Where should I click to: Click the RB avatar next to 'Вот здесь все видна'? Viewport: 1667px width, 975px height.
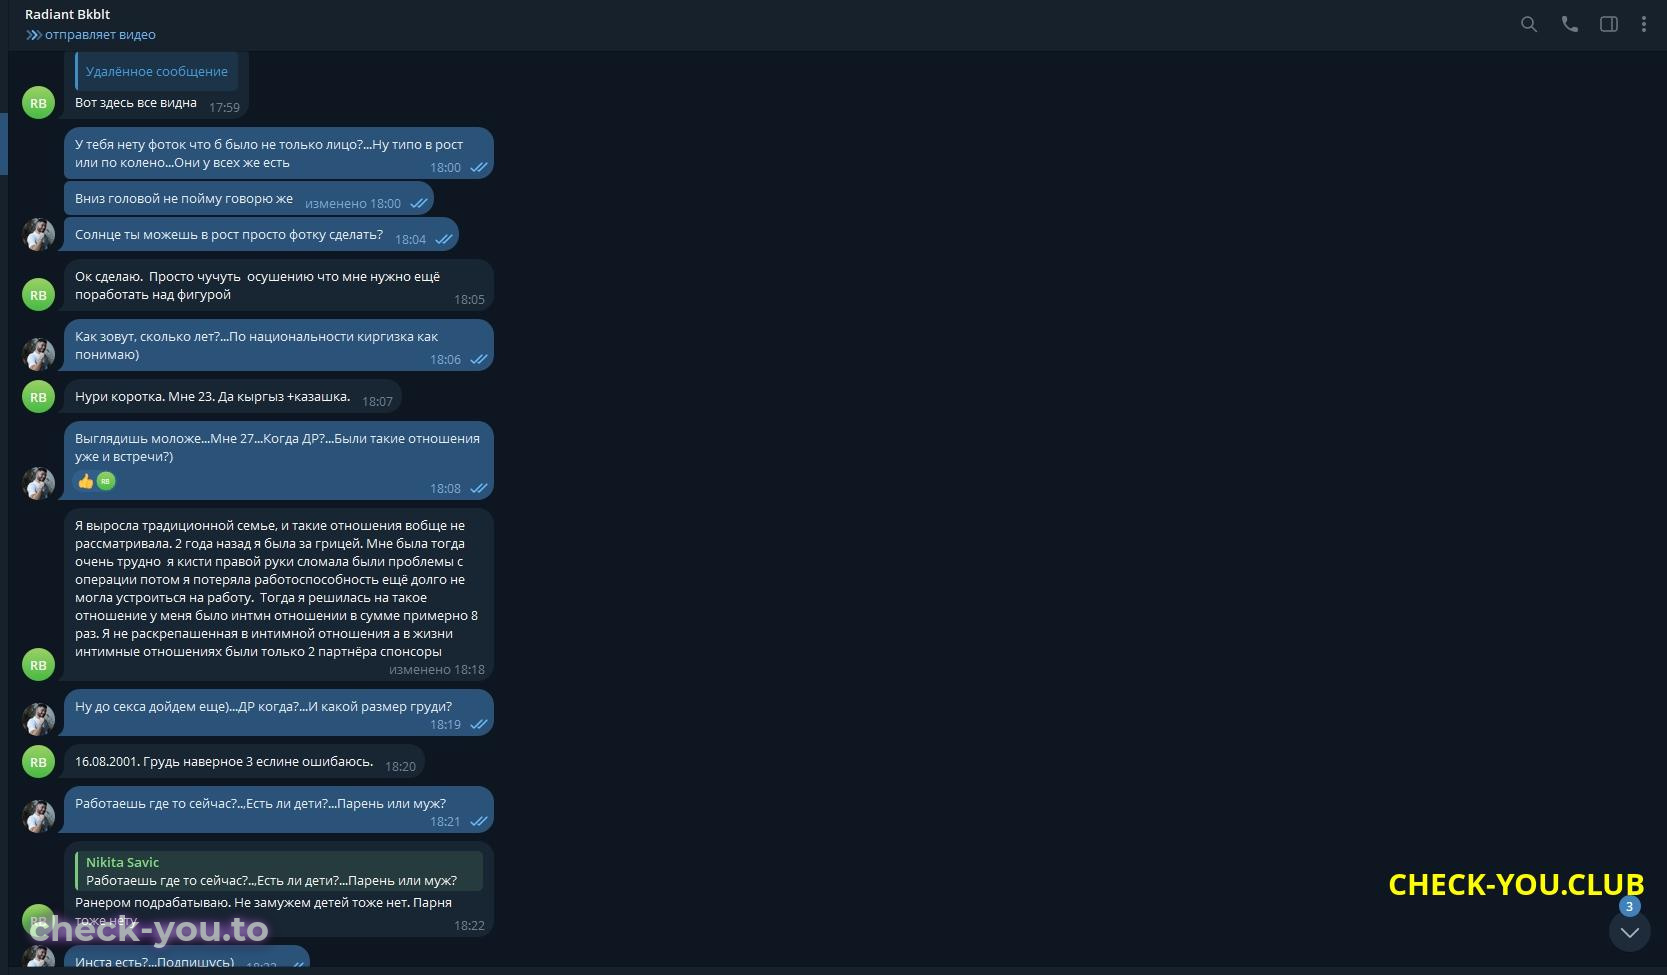click(x=38, y=103)
